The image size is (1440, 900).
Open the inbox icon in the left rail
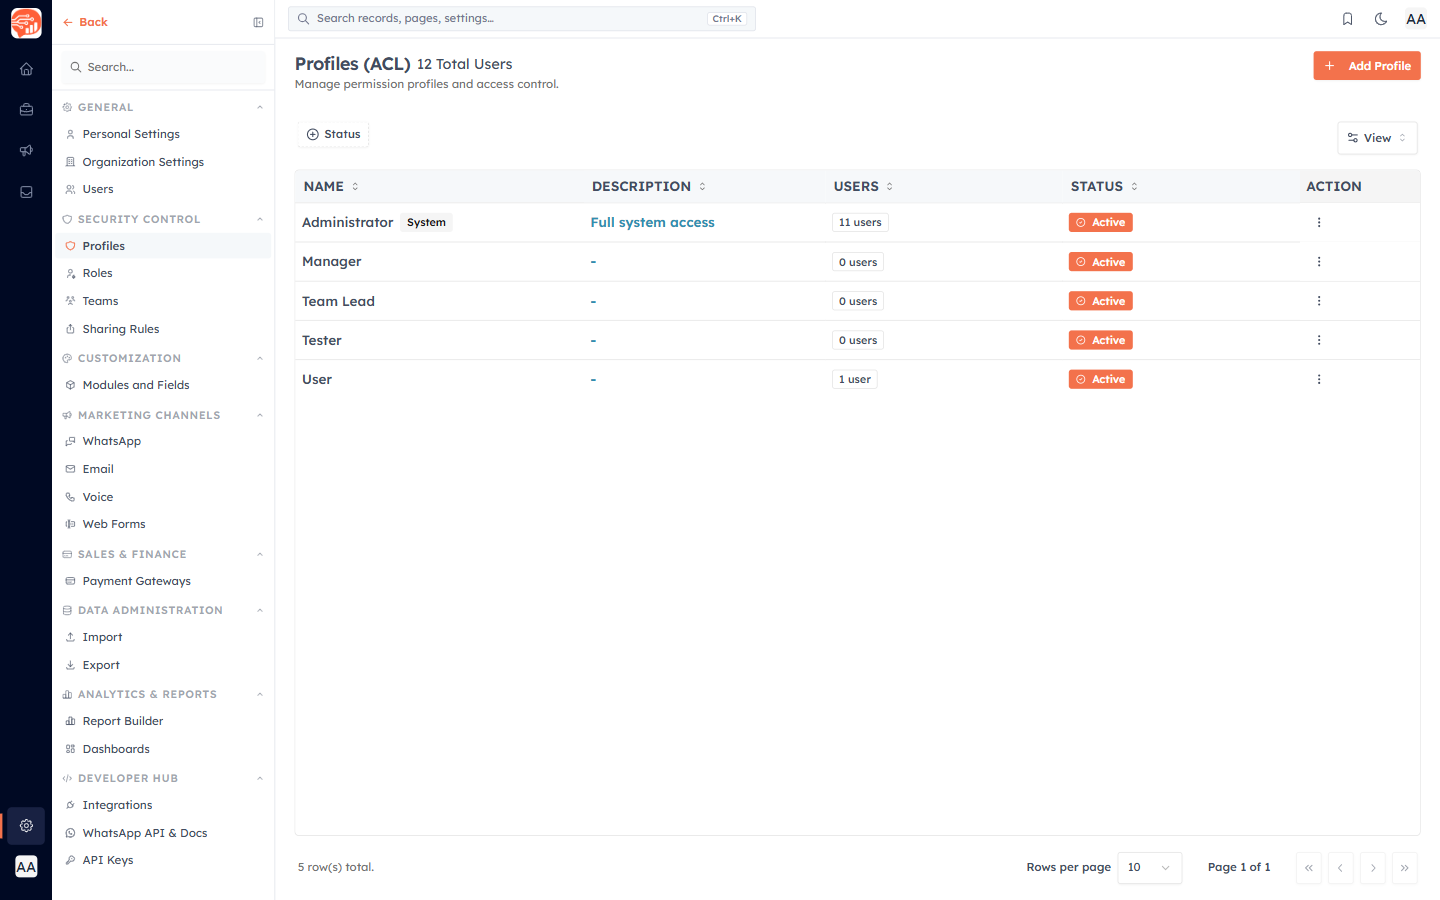click(x=26, y=192)
